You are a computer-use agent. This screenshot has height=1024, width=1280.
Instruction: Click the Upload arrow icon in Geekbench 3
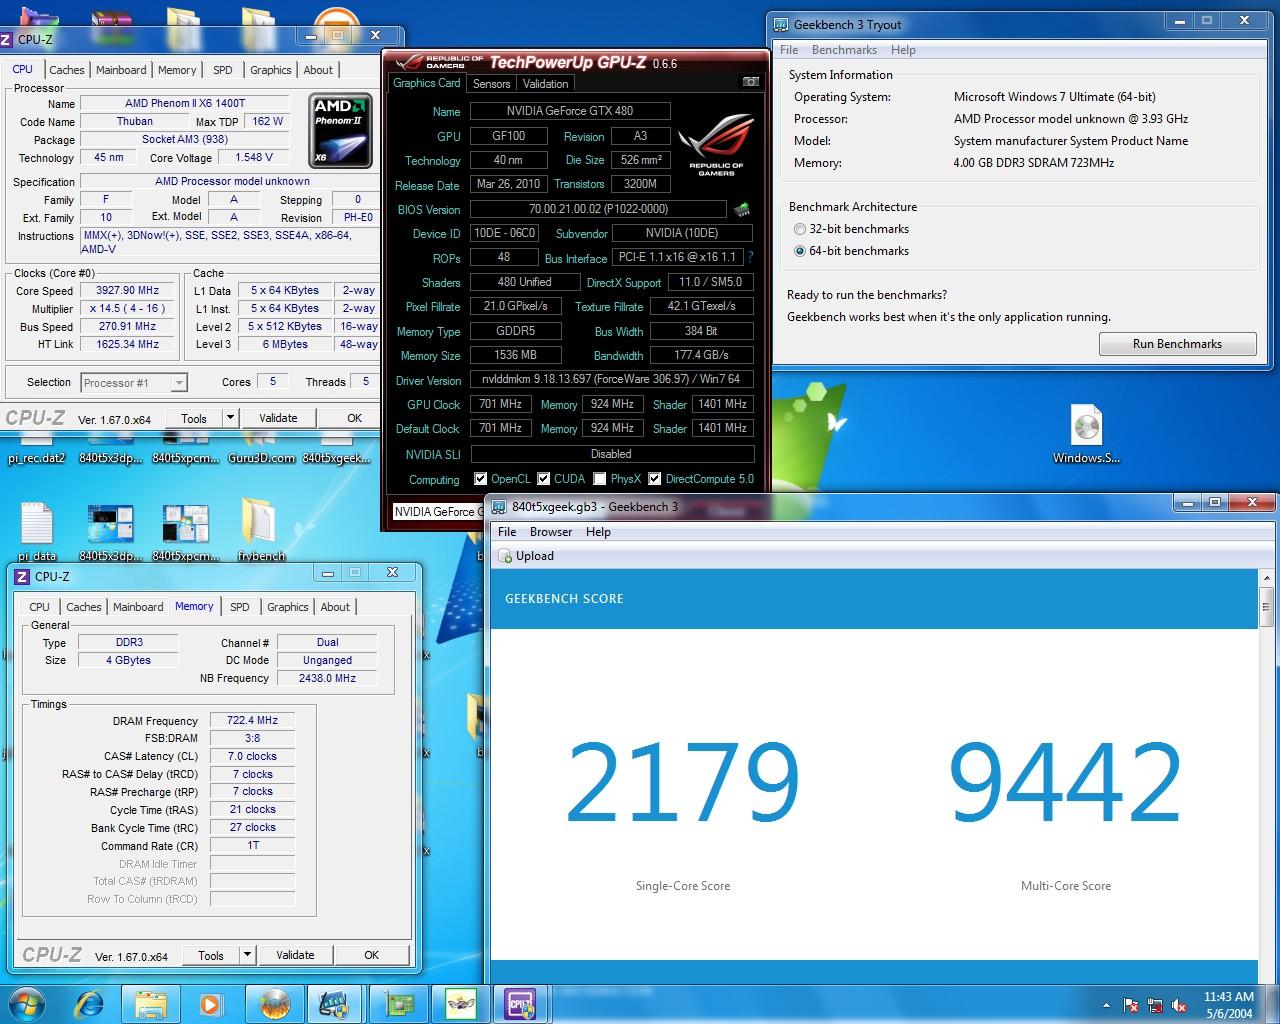(x=506, y=556)
